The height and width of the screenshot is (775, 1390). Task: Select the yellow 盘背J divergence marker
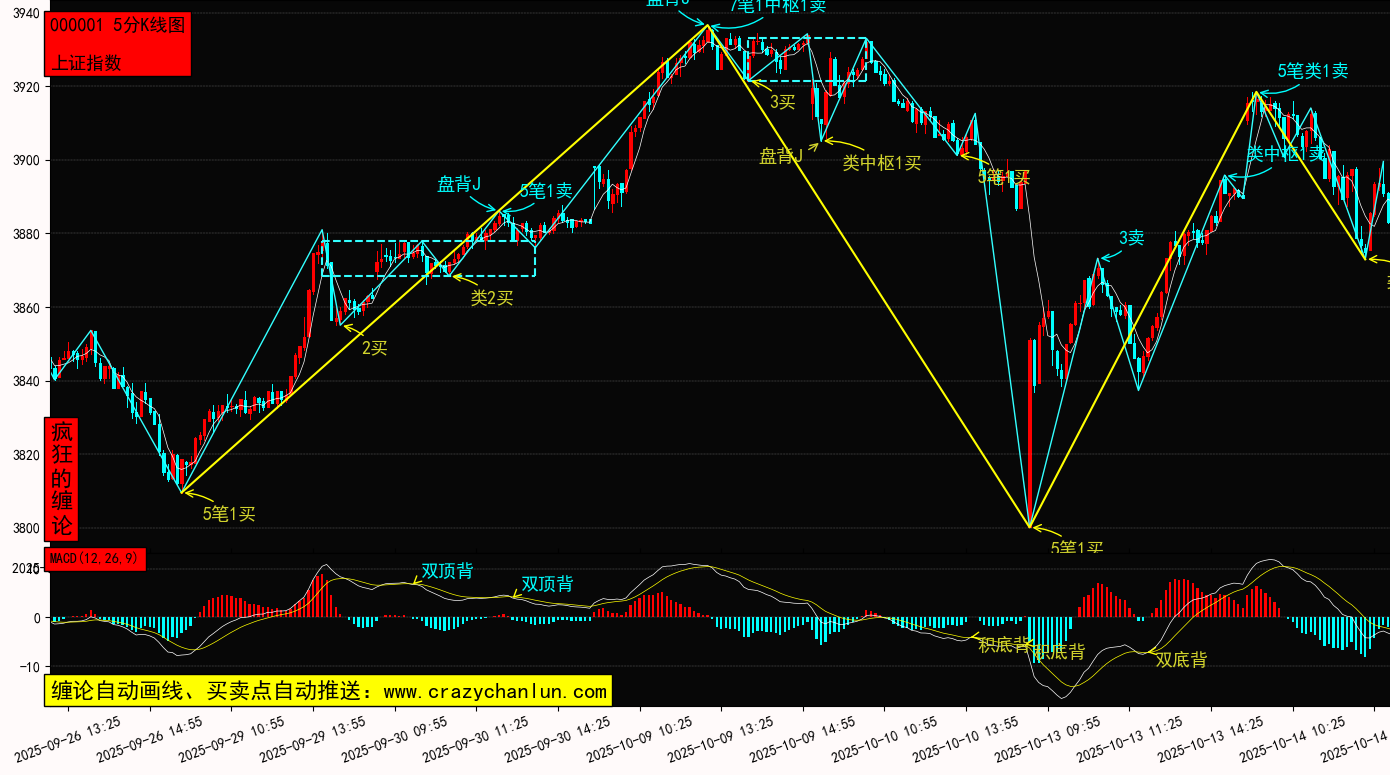[781, 156]
